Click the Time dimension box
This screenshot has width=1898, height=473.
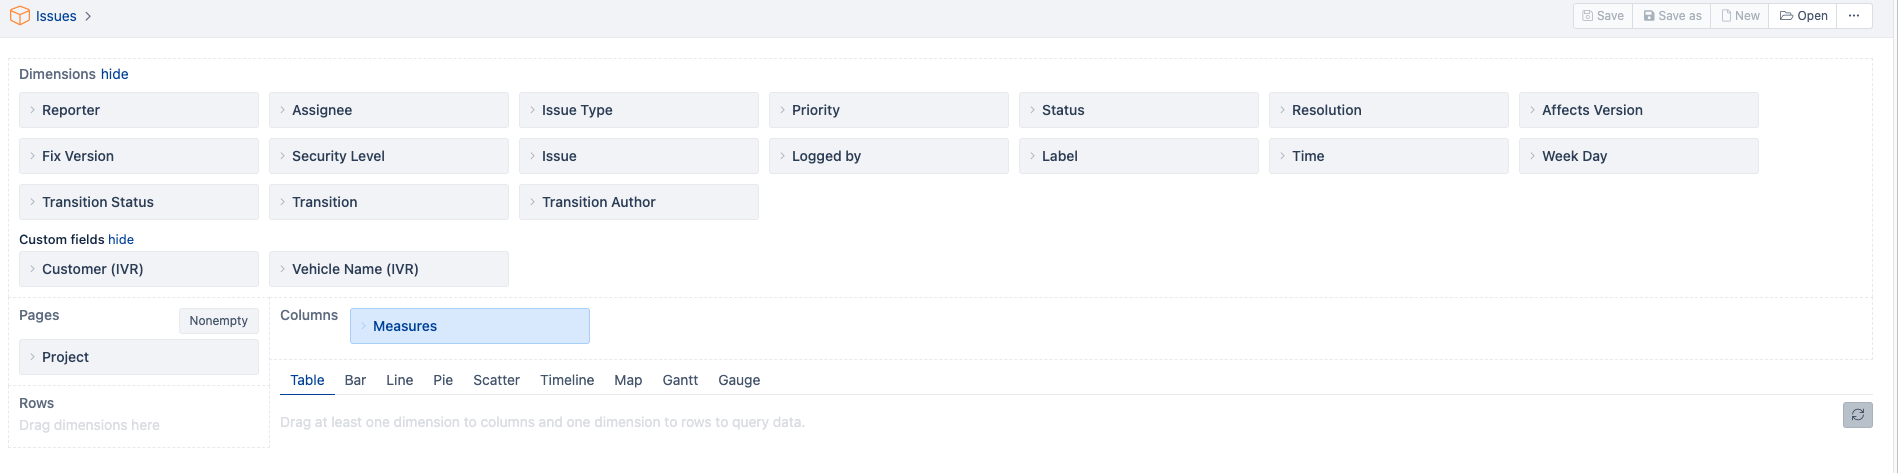click(x=1389, y=156)
